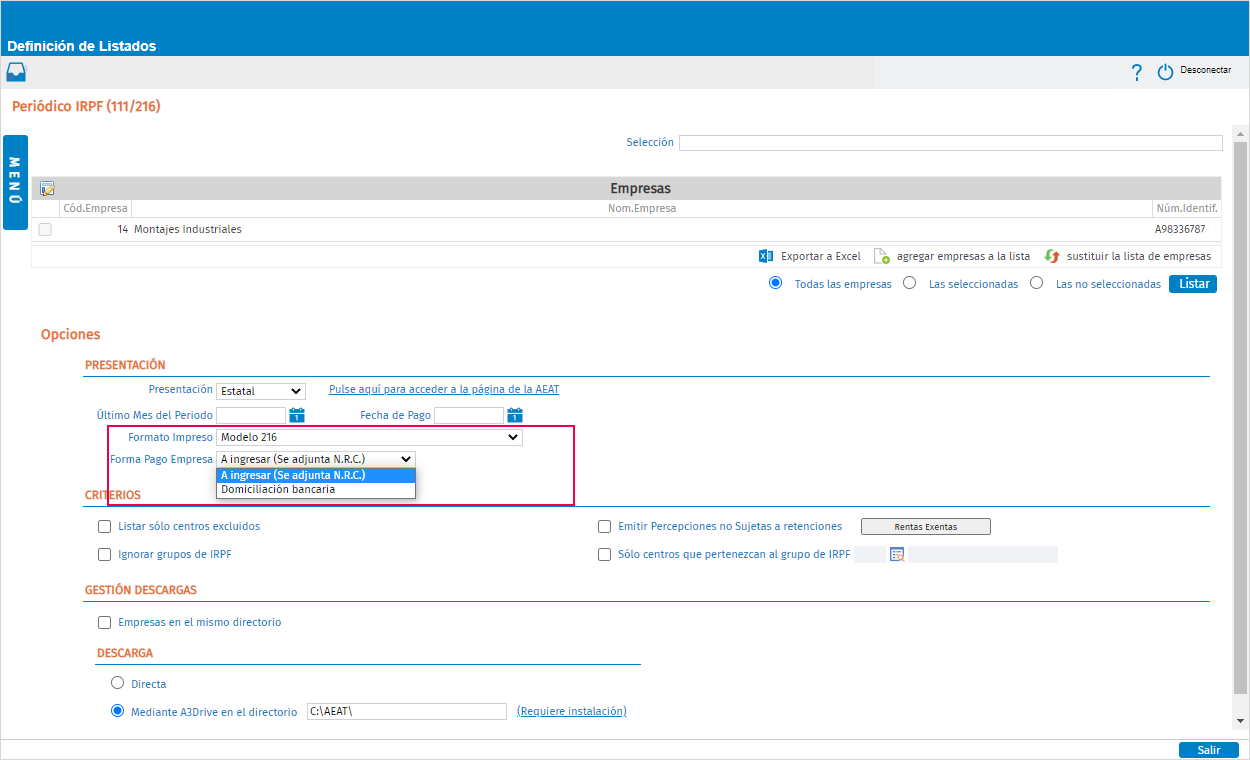This screenshot has height=760, width=1250.
Task: Click the Selección input field
Action: [x=950, y=143]
